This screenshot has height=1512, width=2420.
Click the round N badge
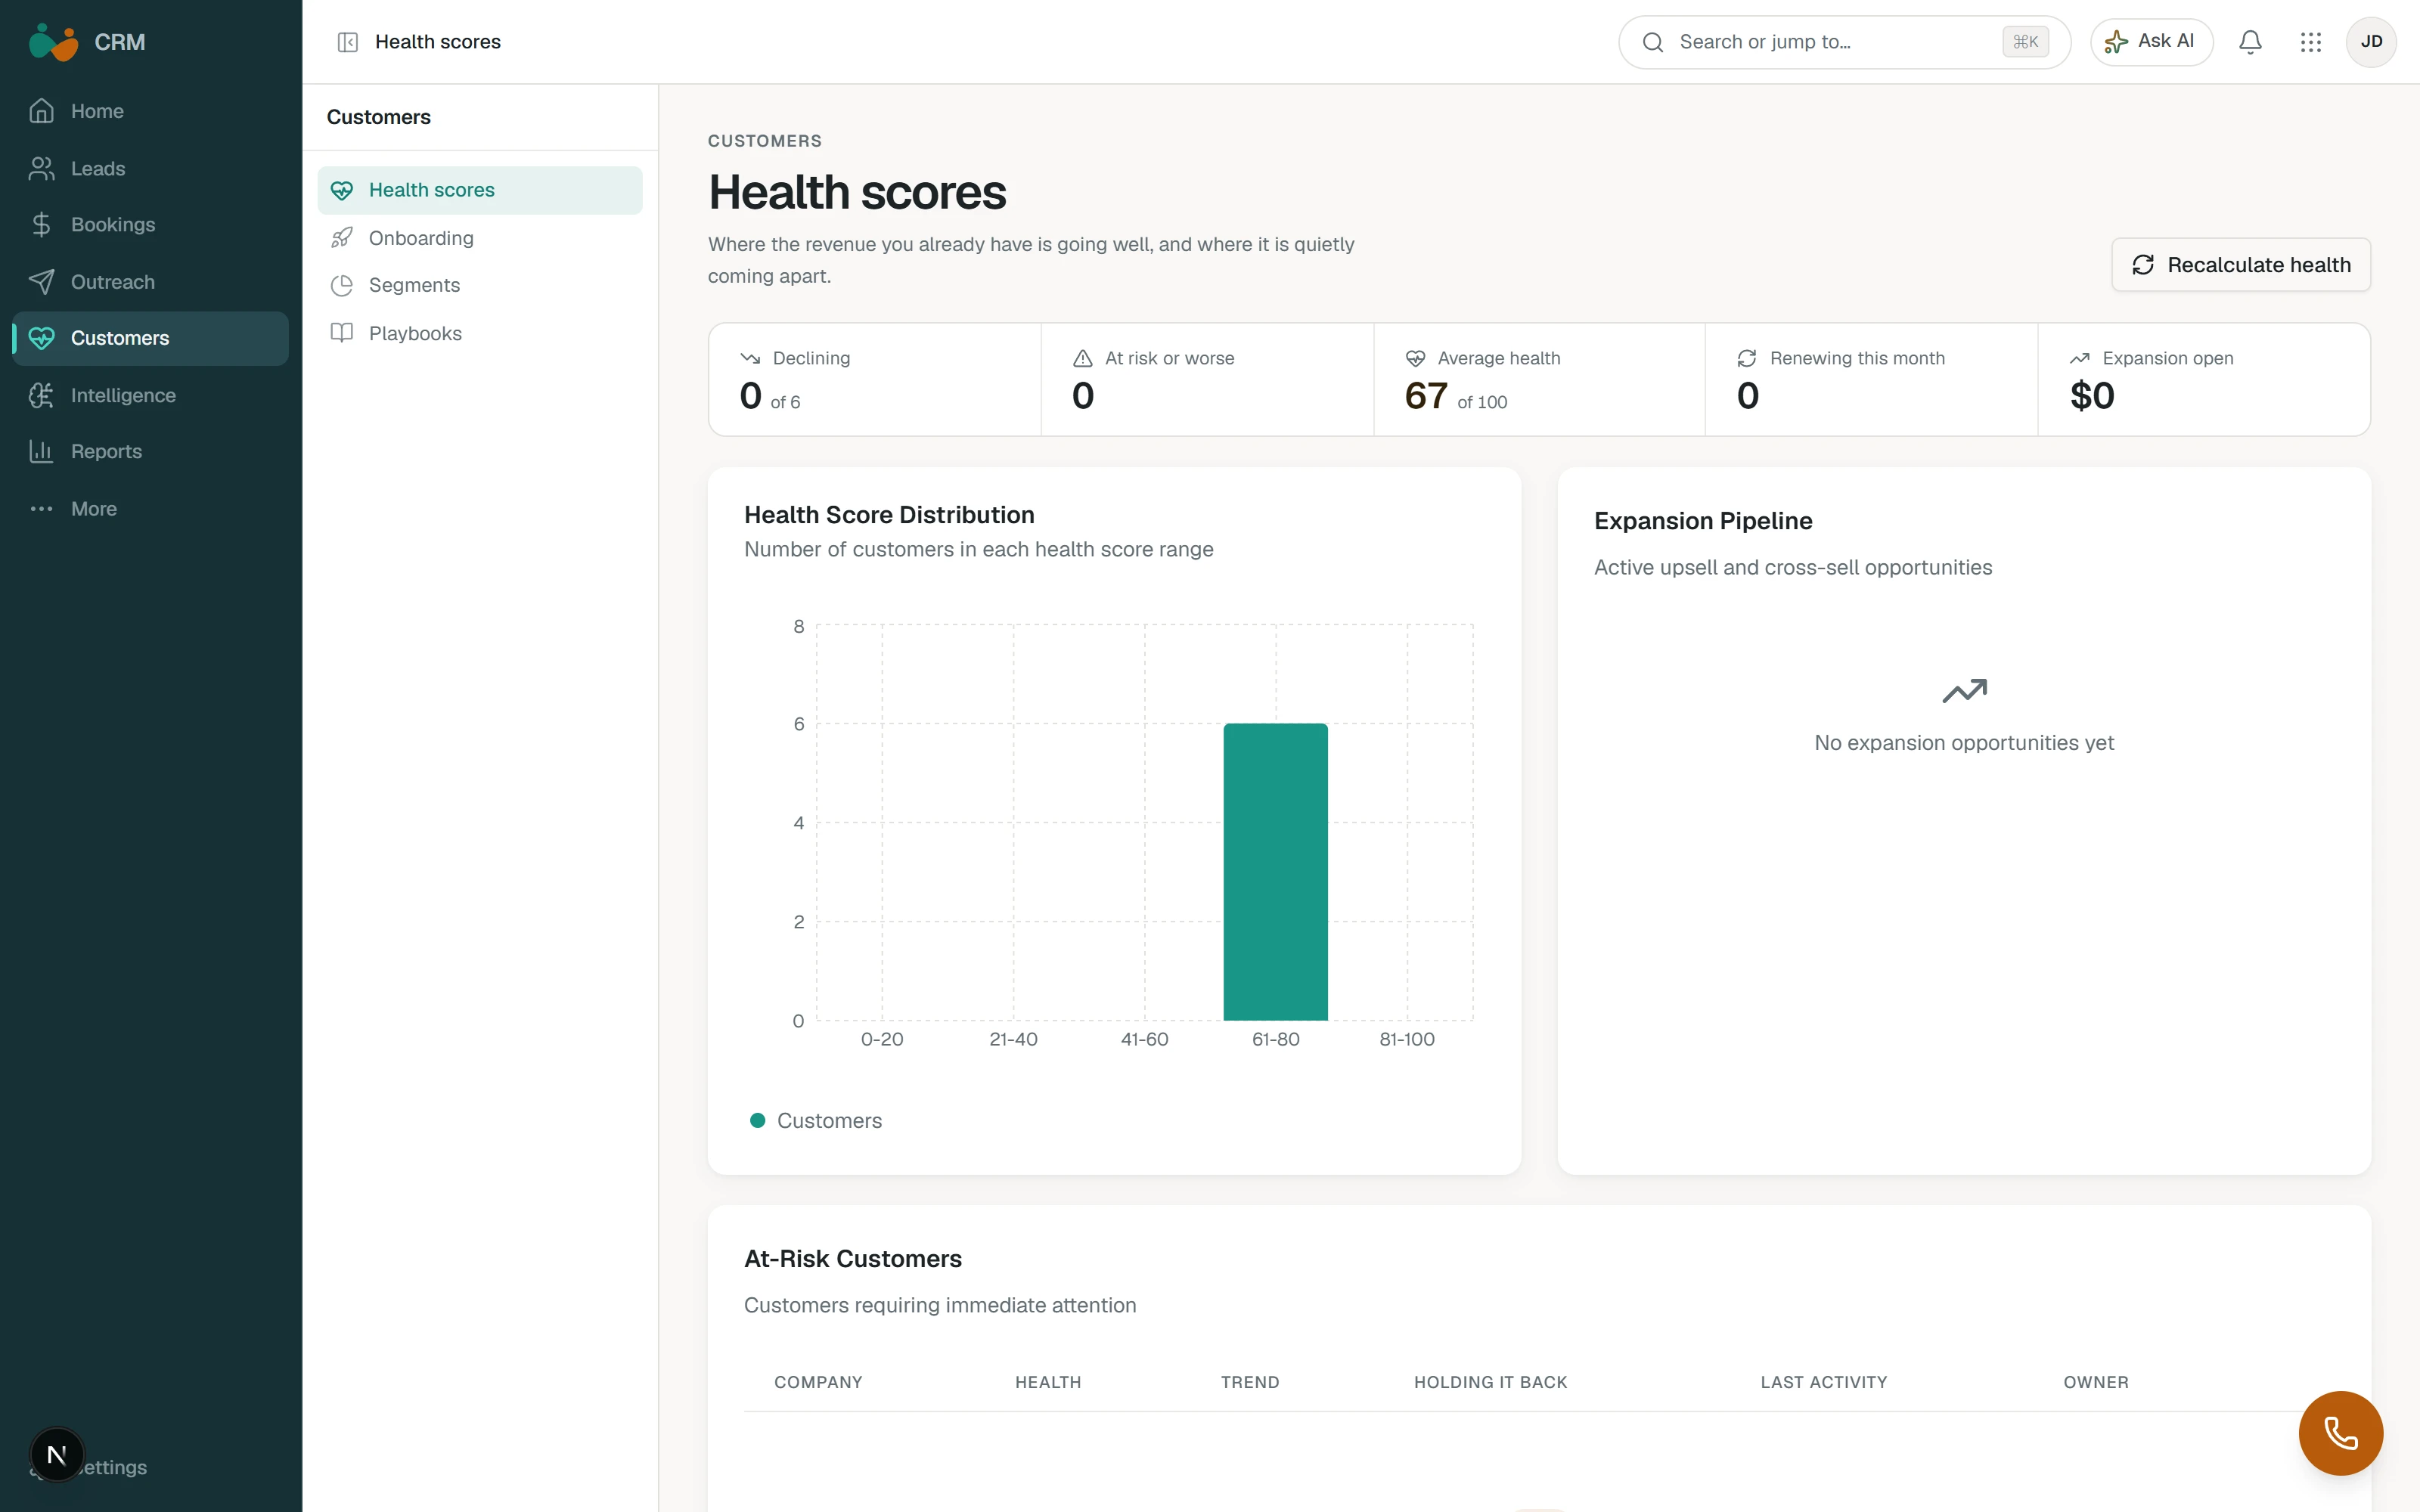57,1455
